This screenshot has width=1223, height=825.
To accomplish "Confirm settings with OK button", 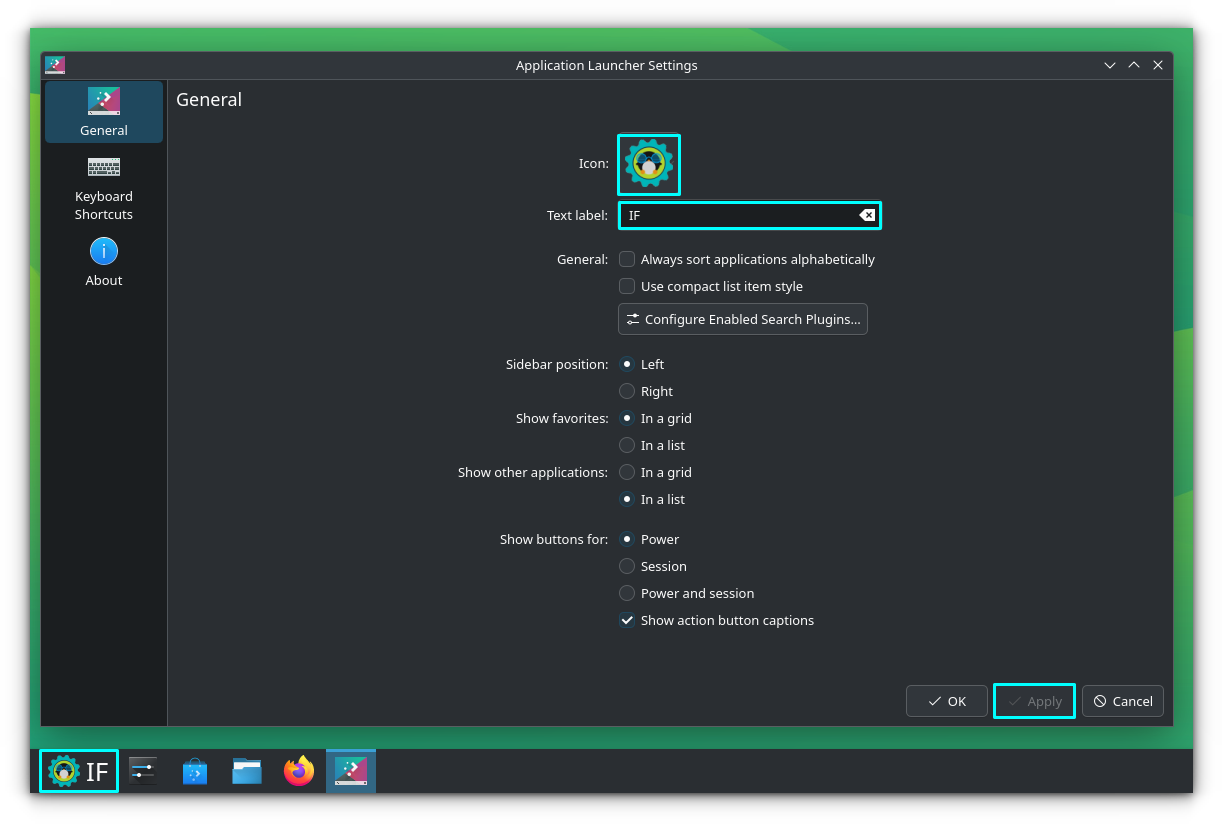I will tap(946, 701).
